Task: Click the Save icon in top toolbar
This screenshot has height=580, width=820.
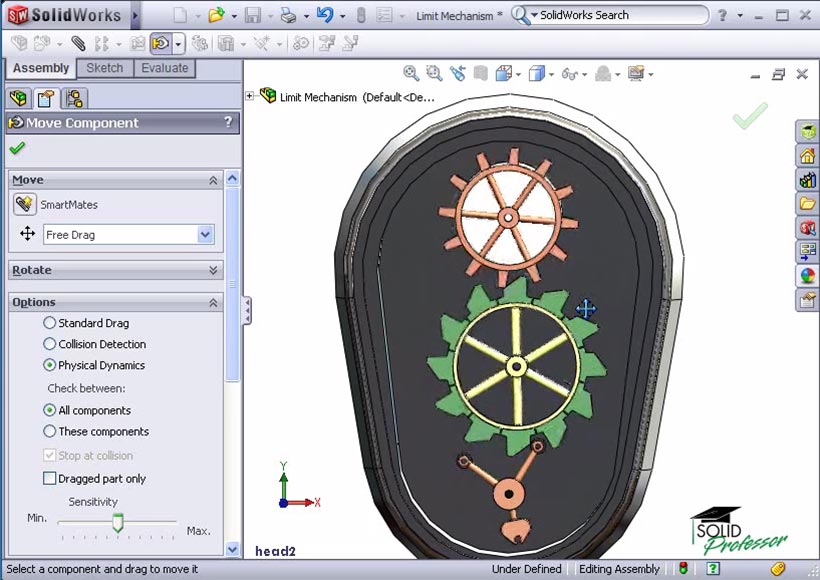Action: tap(252, 15)
